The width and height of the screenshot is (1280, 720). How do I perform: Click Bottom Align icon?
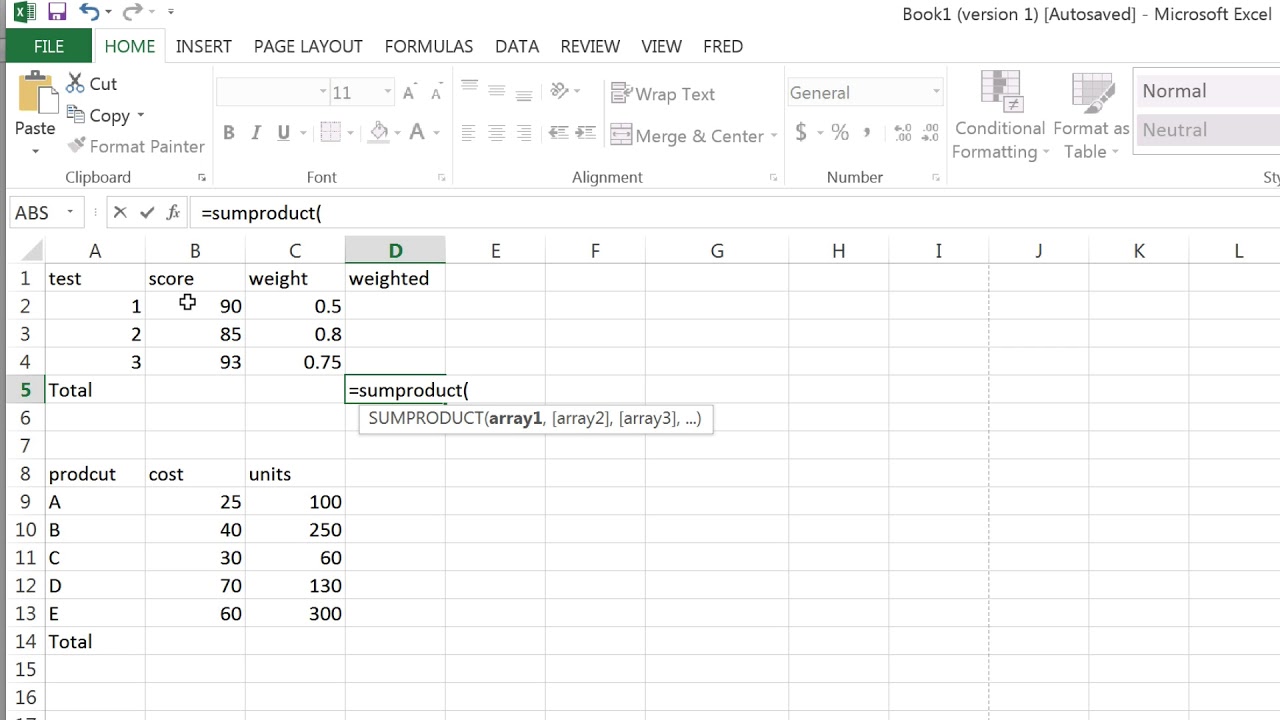(523, 93)
